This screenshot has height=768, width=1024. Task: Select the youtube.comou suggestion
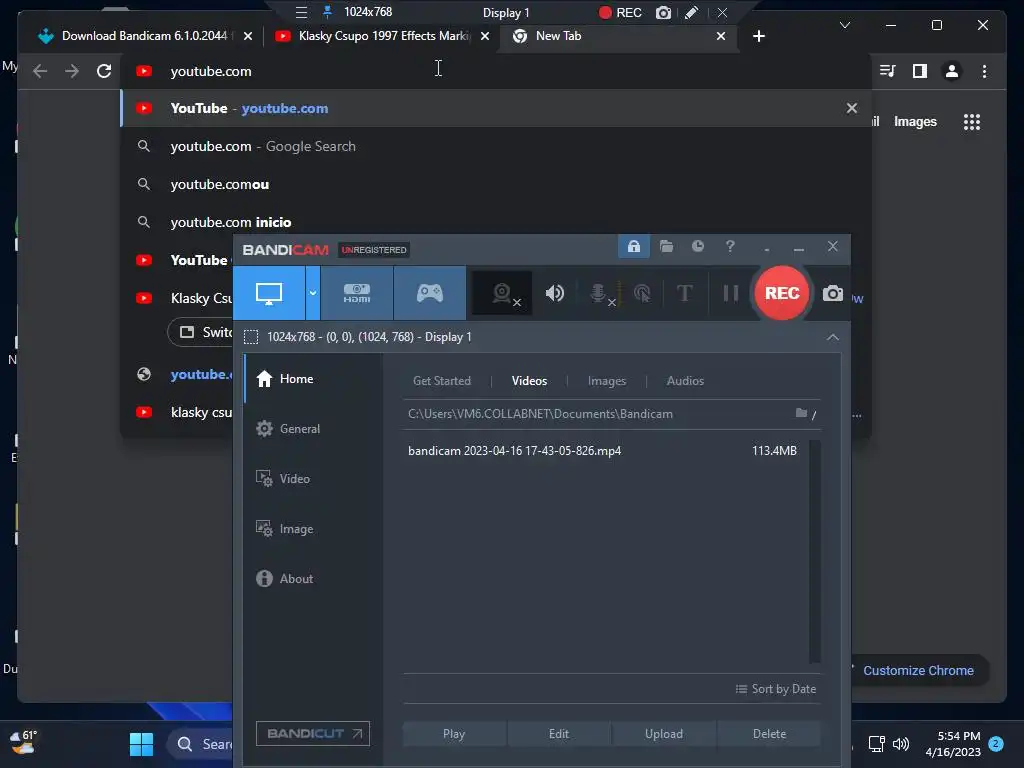[x=496, y=184]
